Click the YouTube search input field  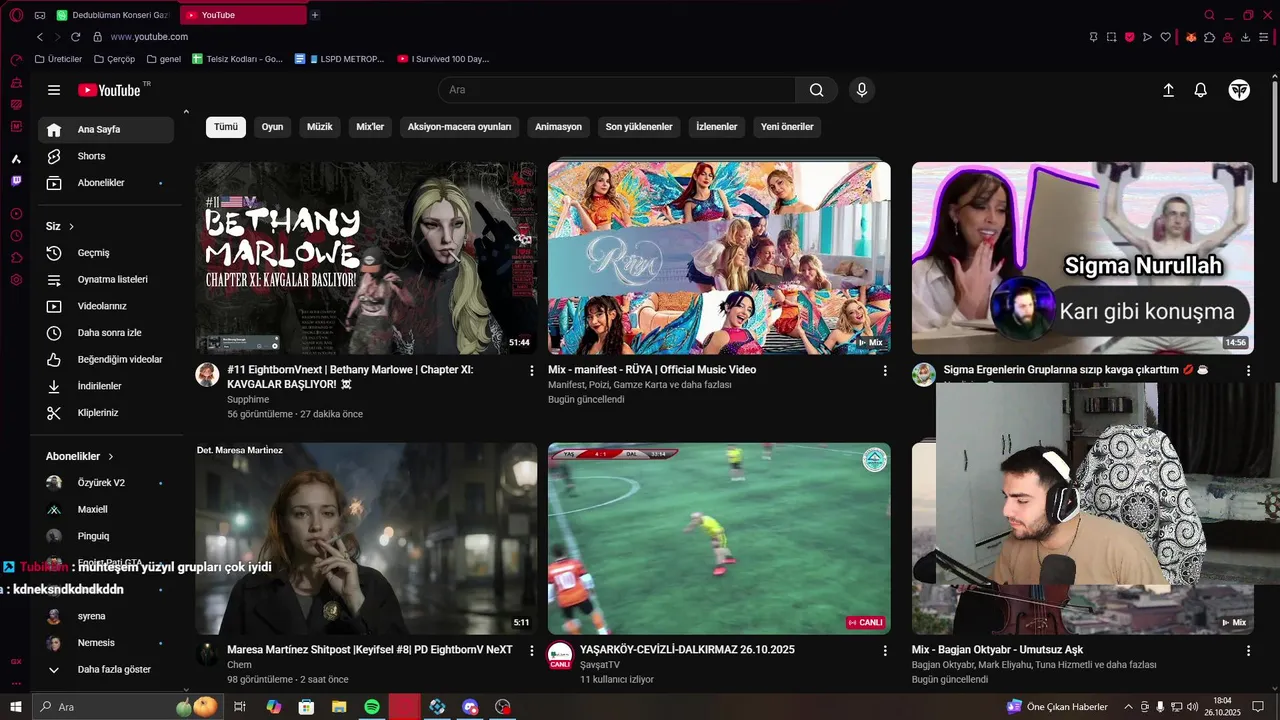(x=617, y=90)
